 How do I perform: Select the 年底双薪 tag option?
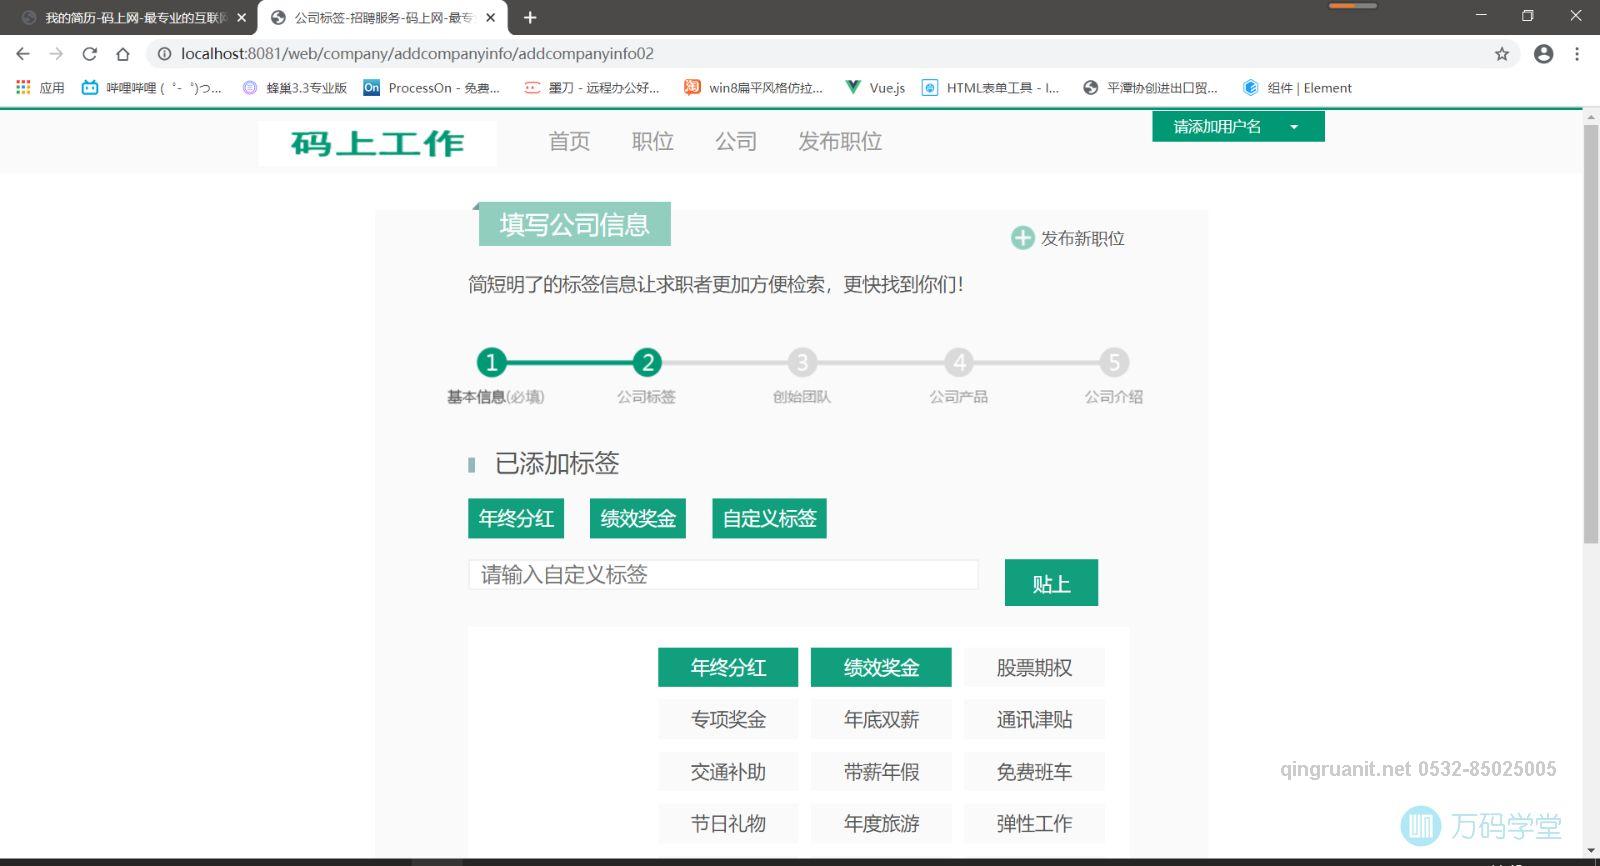click(x=881, y=720)
